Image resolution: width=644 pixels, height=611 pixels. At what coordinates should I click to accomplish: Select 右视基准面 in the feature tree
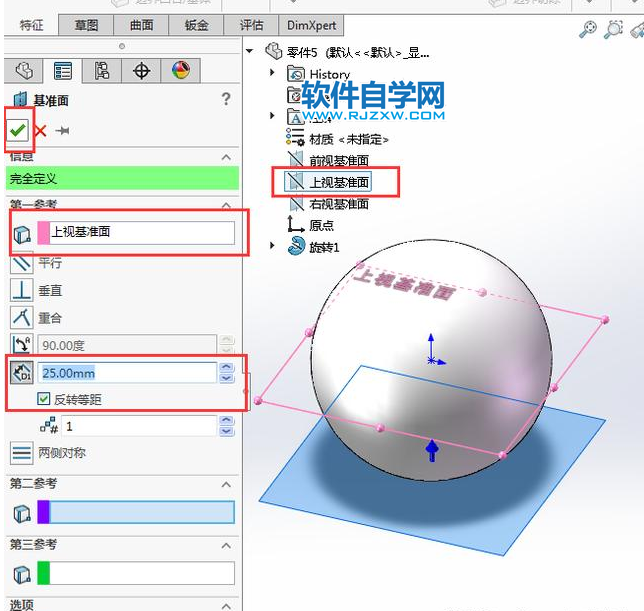(x=328, y=204)
